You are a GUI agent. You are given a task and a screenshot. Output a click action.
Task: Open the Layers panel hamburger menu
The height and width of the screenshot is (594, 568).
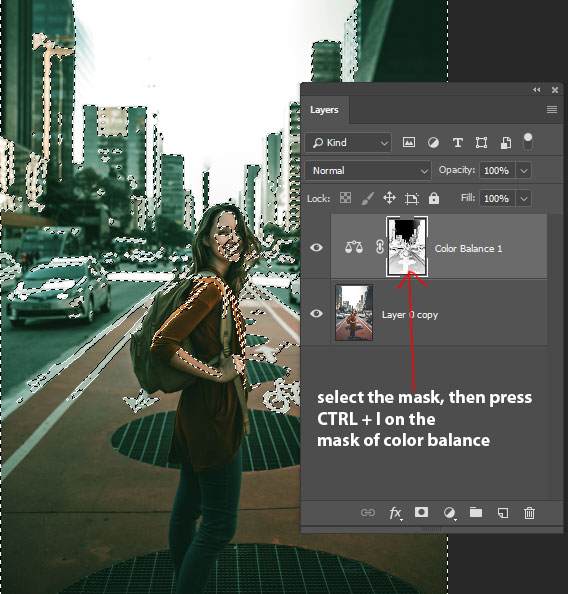click(552, 109)
